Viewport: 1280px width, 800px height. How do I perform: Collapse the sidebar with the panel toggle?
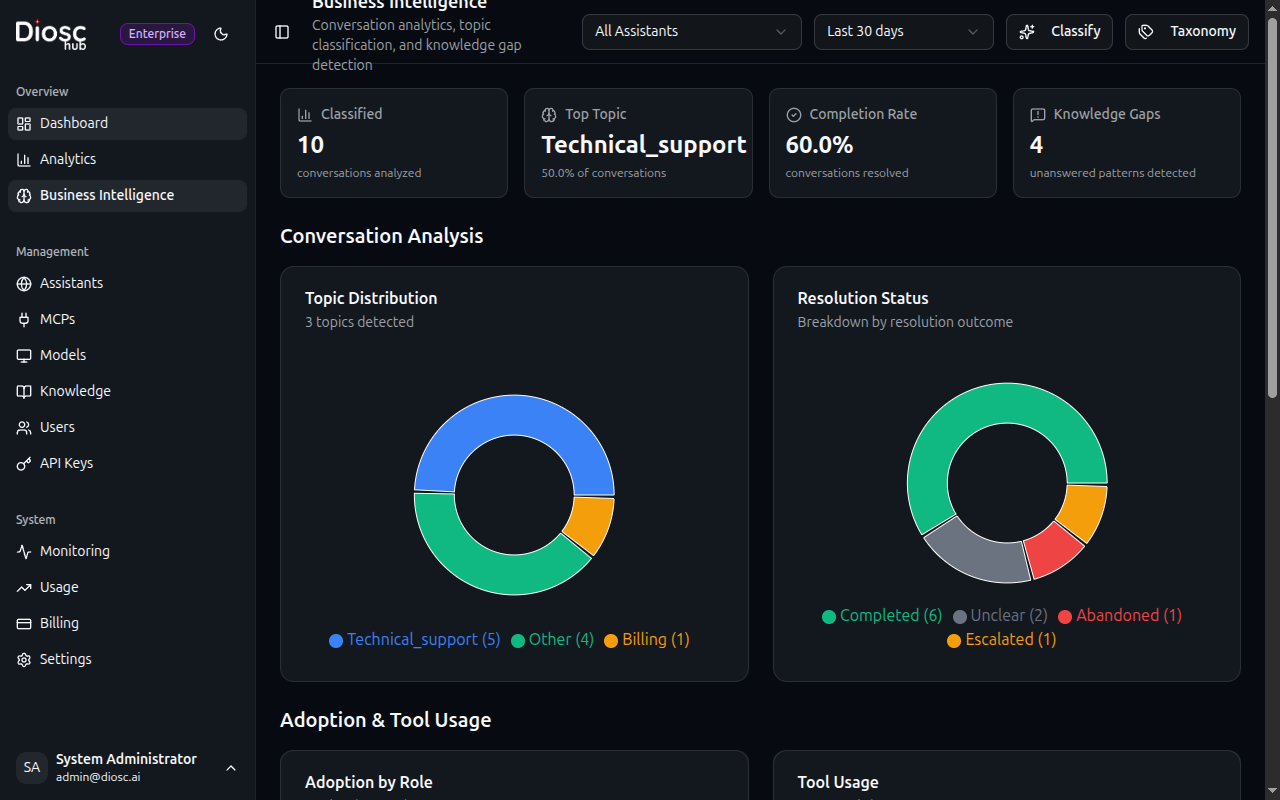(x=282, y=31)
